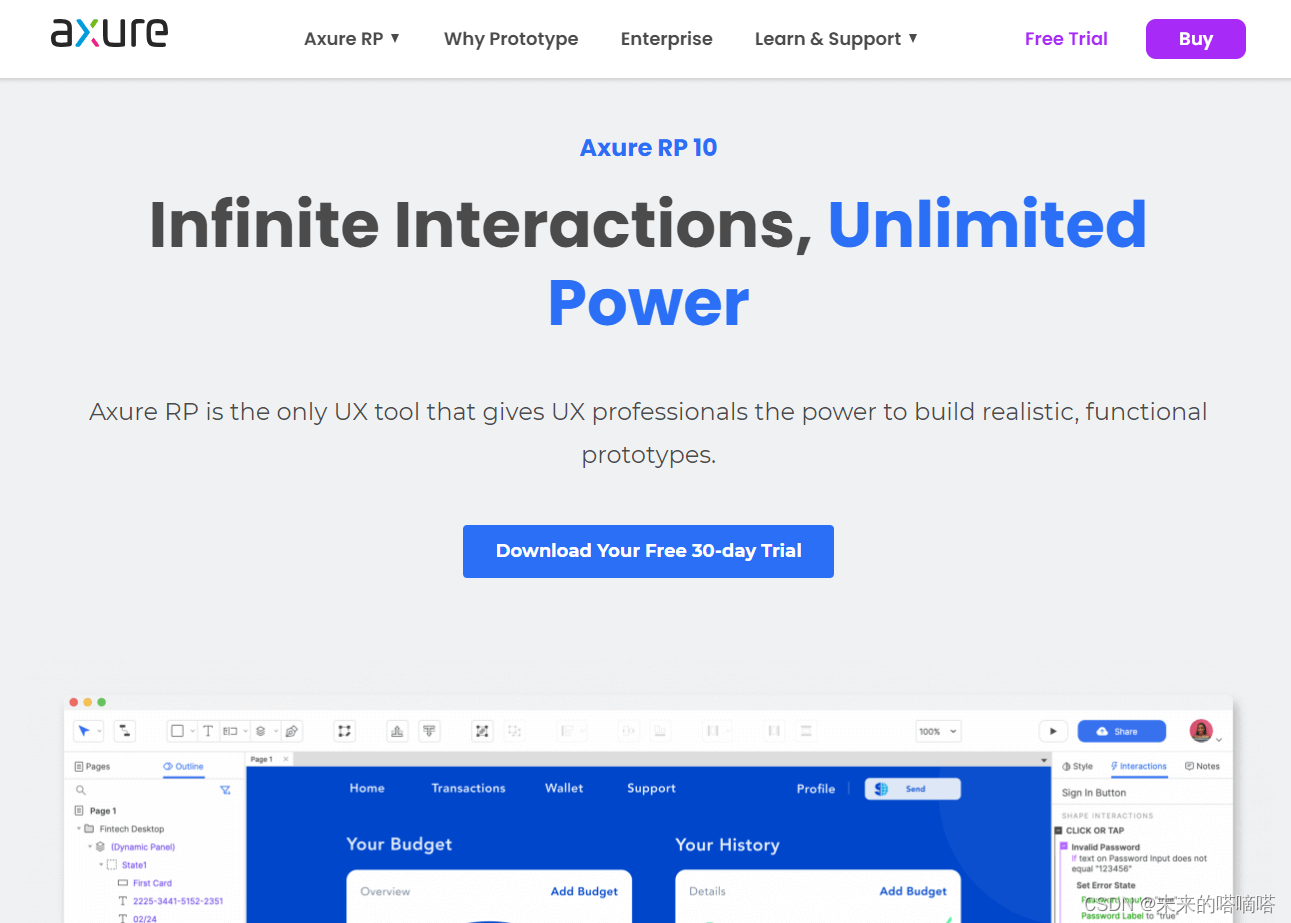Click the Free Trial link
The height and width of the screenshot is (923, 1291).
[1066, 38]
